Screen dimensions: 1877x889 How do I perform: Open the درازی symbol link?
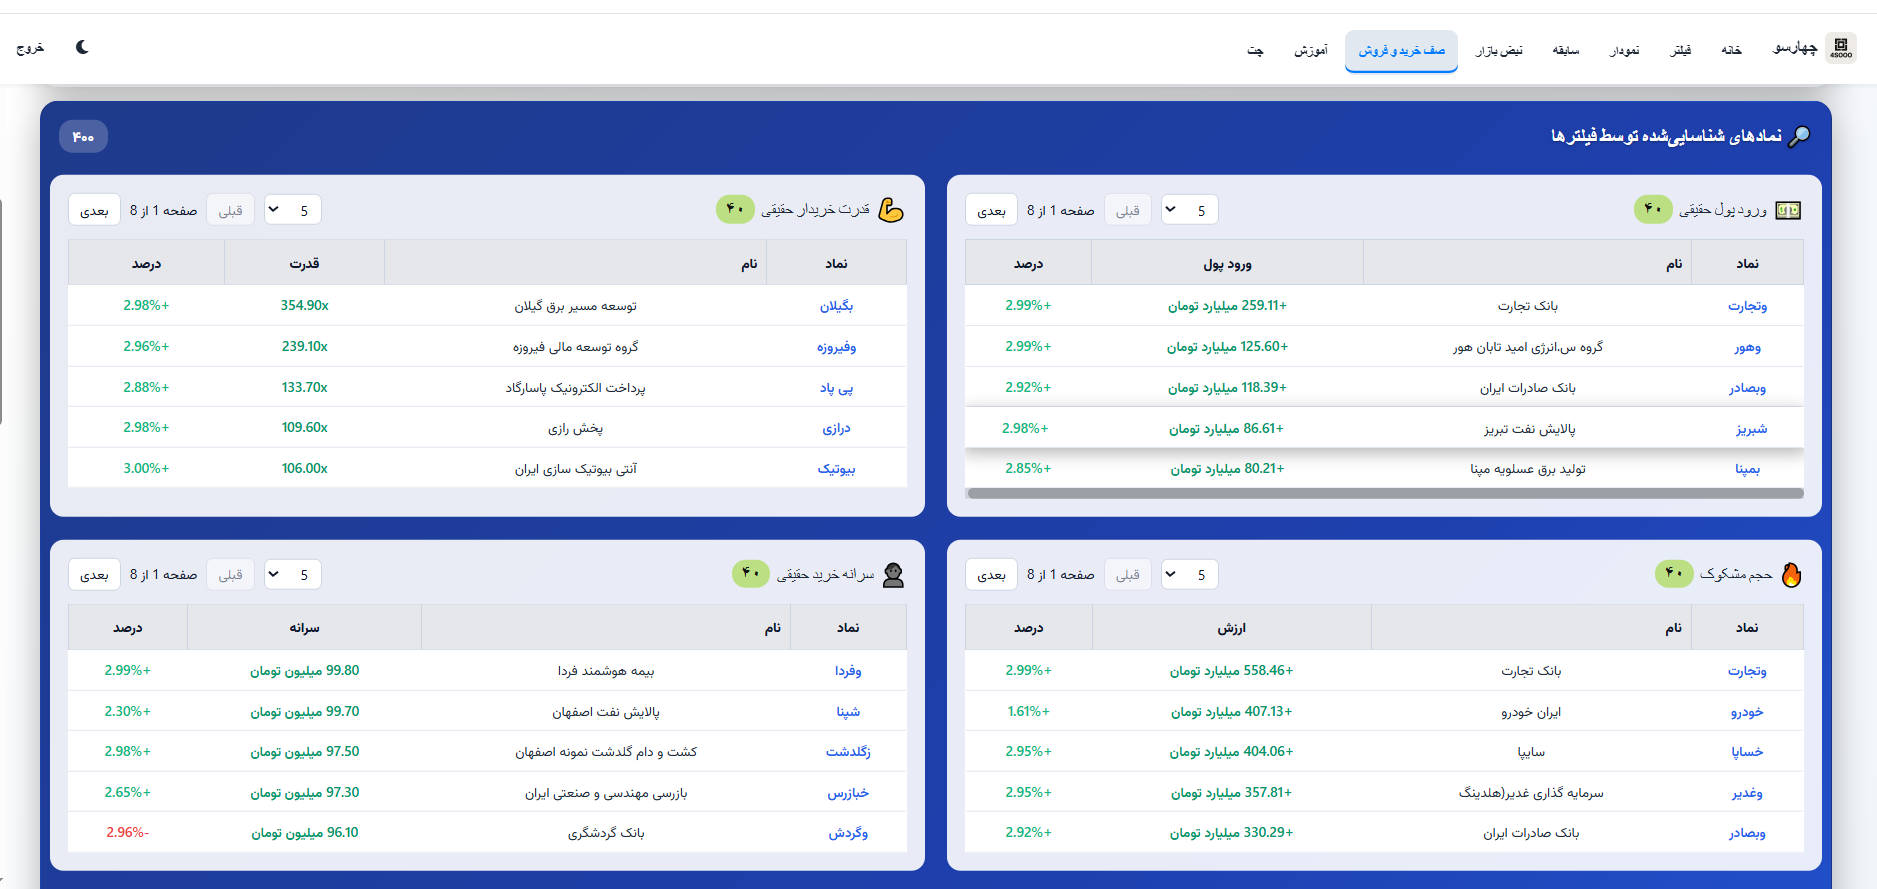(x=836, y=428)
